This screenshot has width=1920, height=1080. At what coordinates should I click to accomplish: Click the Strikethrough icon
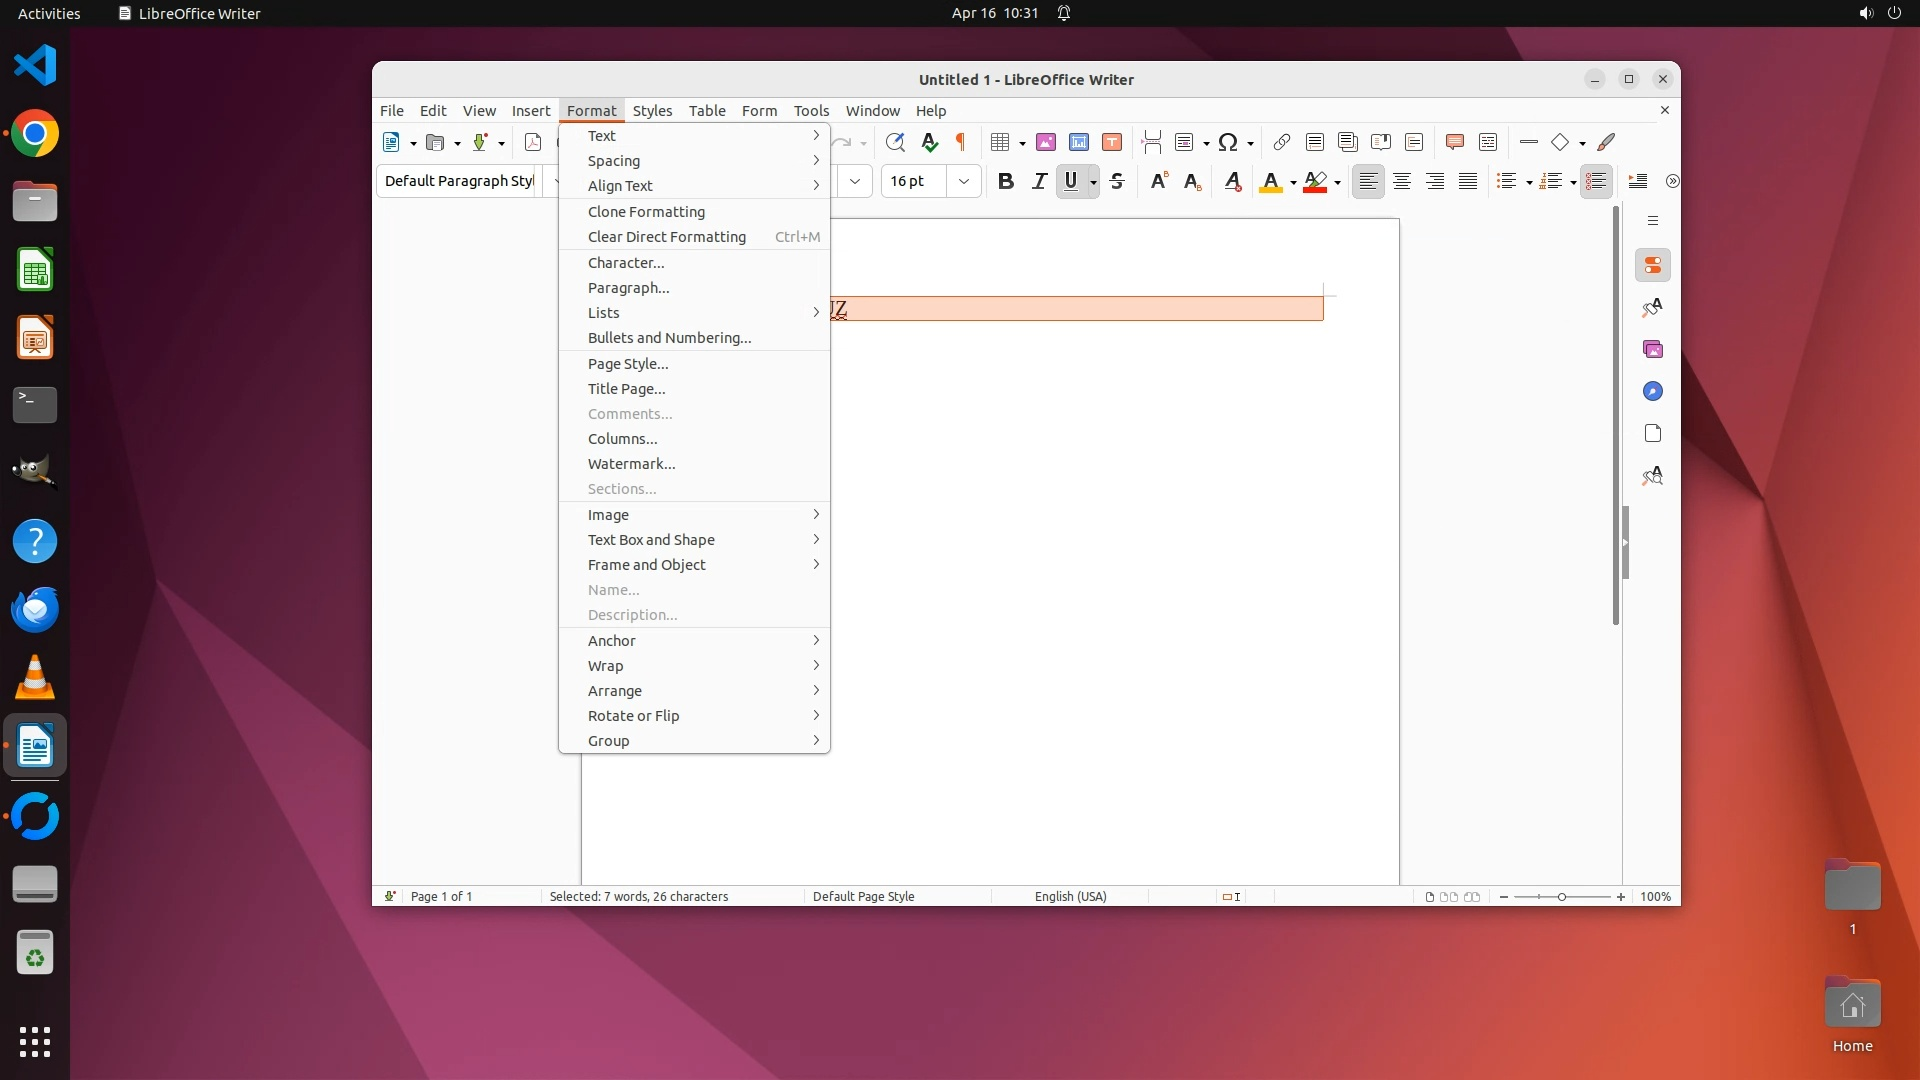click(x=1117, y=181)
